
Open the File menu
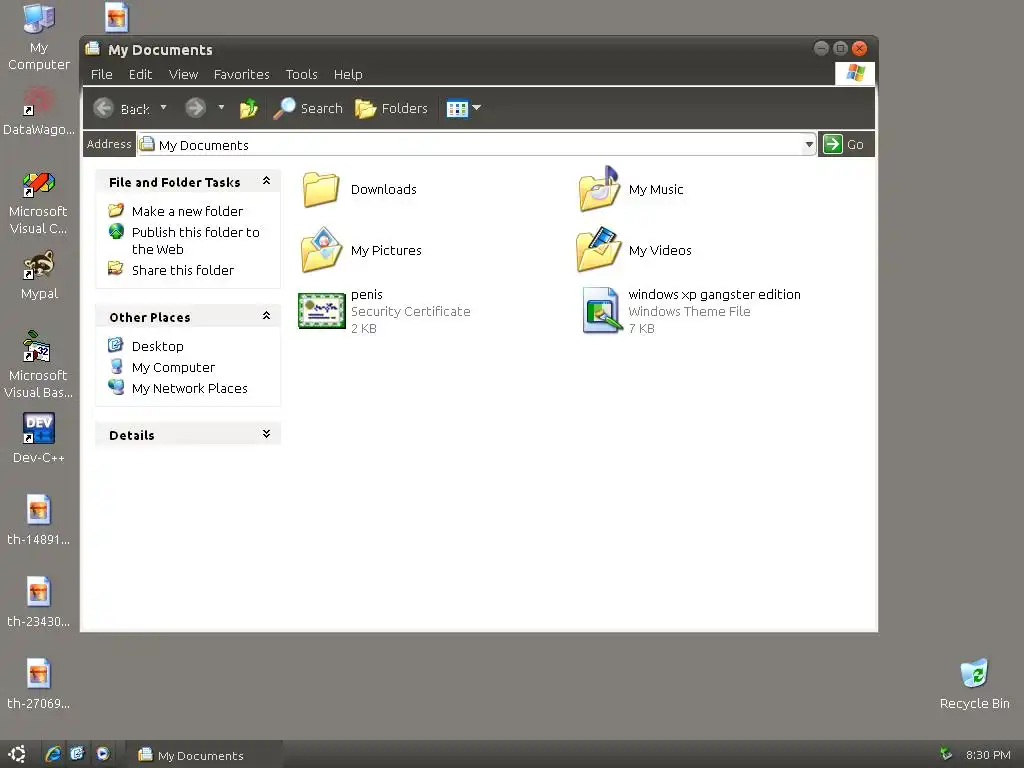click(x=101, y=74)
